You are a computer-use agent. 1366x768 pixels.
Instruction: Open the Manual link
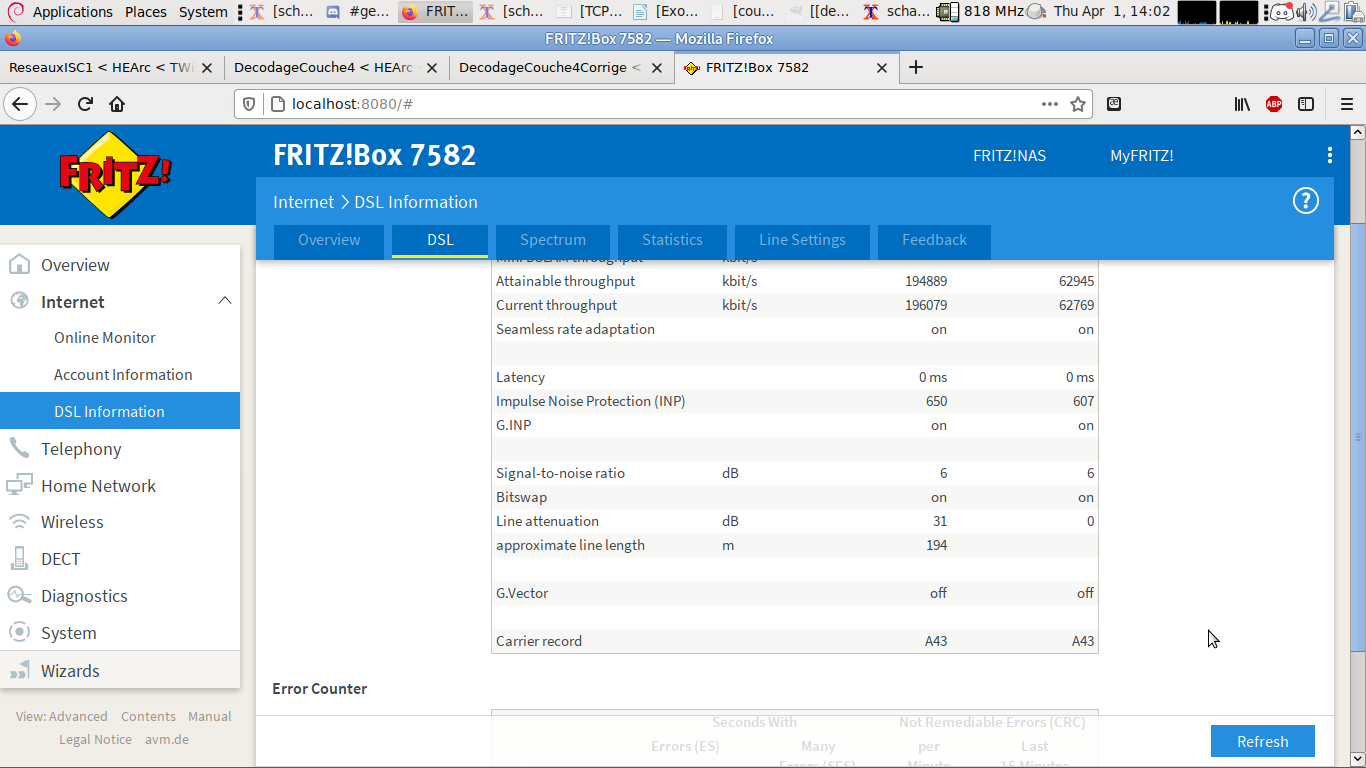click(210, 716)
